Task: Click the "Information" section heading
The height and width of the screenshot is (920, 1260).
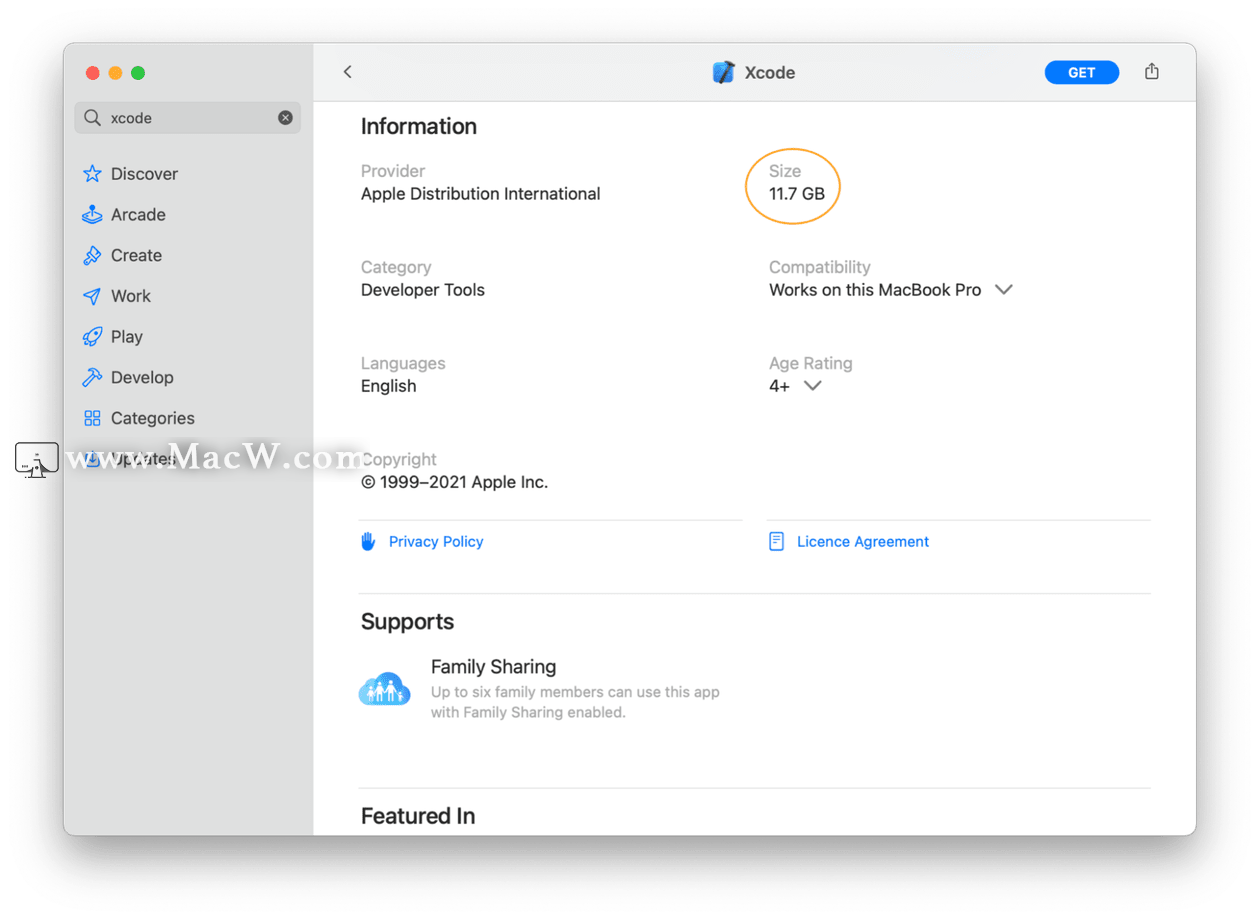Action: tap(419, 127)
